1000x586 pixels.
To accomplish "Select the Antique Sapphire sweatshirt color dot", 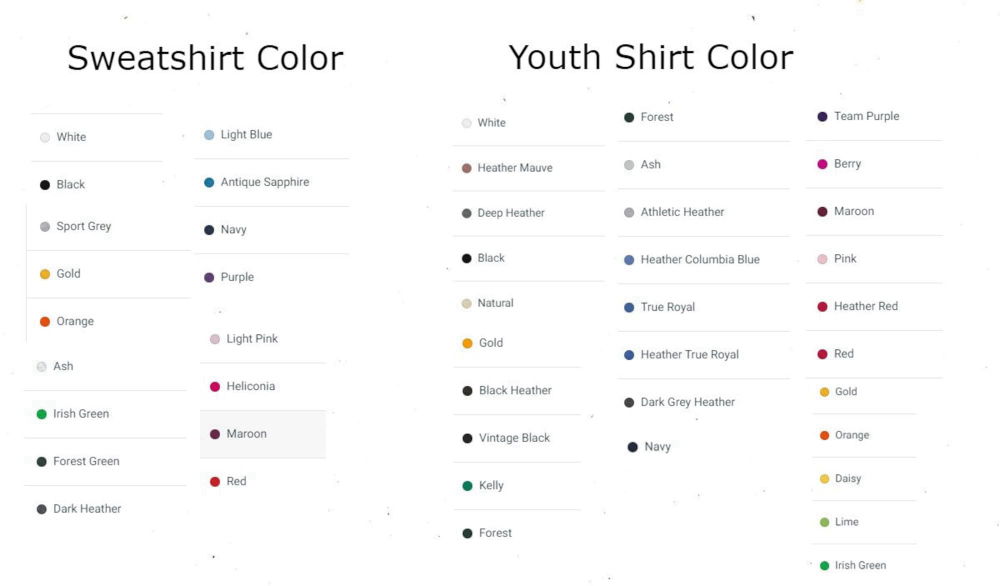I will pos(209,182).
